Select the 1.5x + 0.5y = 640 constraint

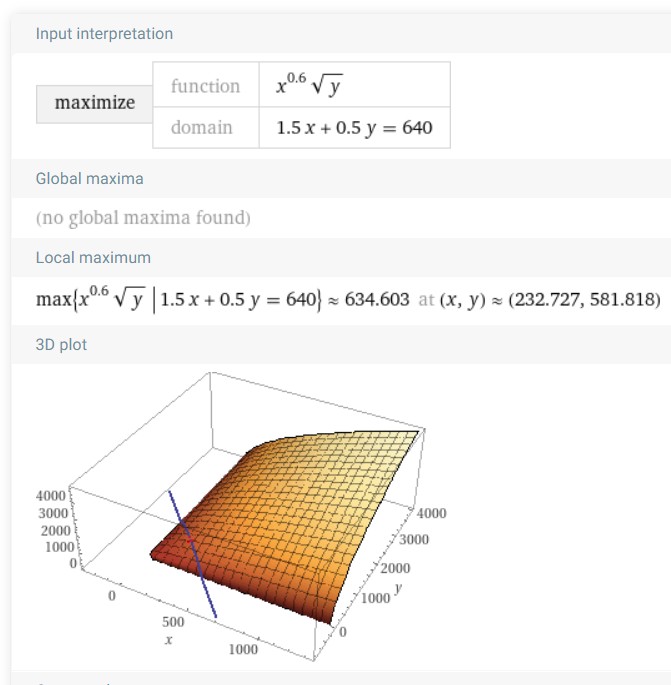tap(354, 128)
